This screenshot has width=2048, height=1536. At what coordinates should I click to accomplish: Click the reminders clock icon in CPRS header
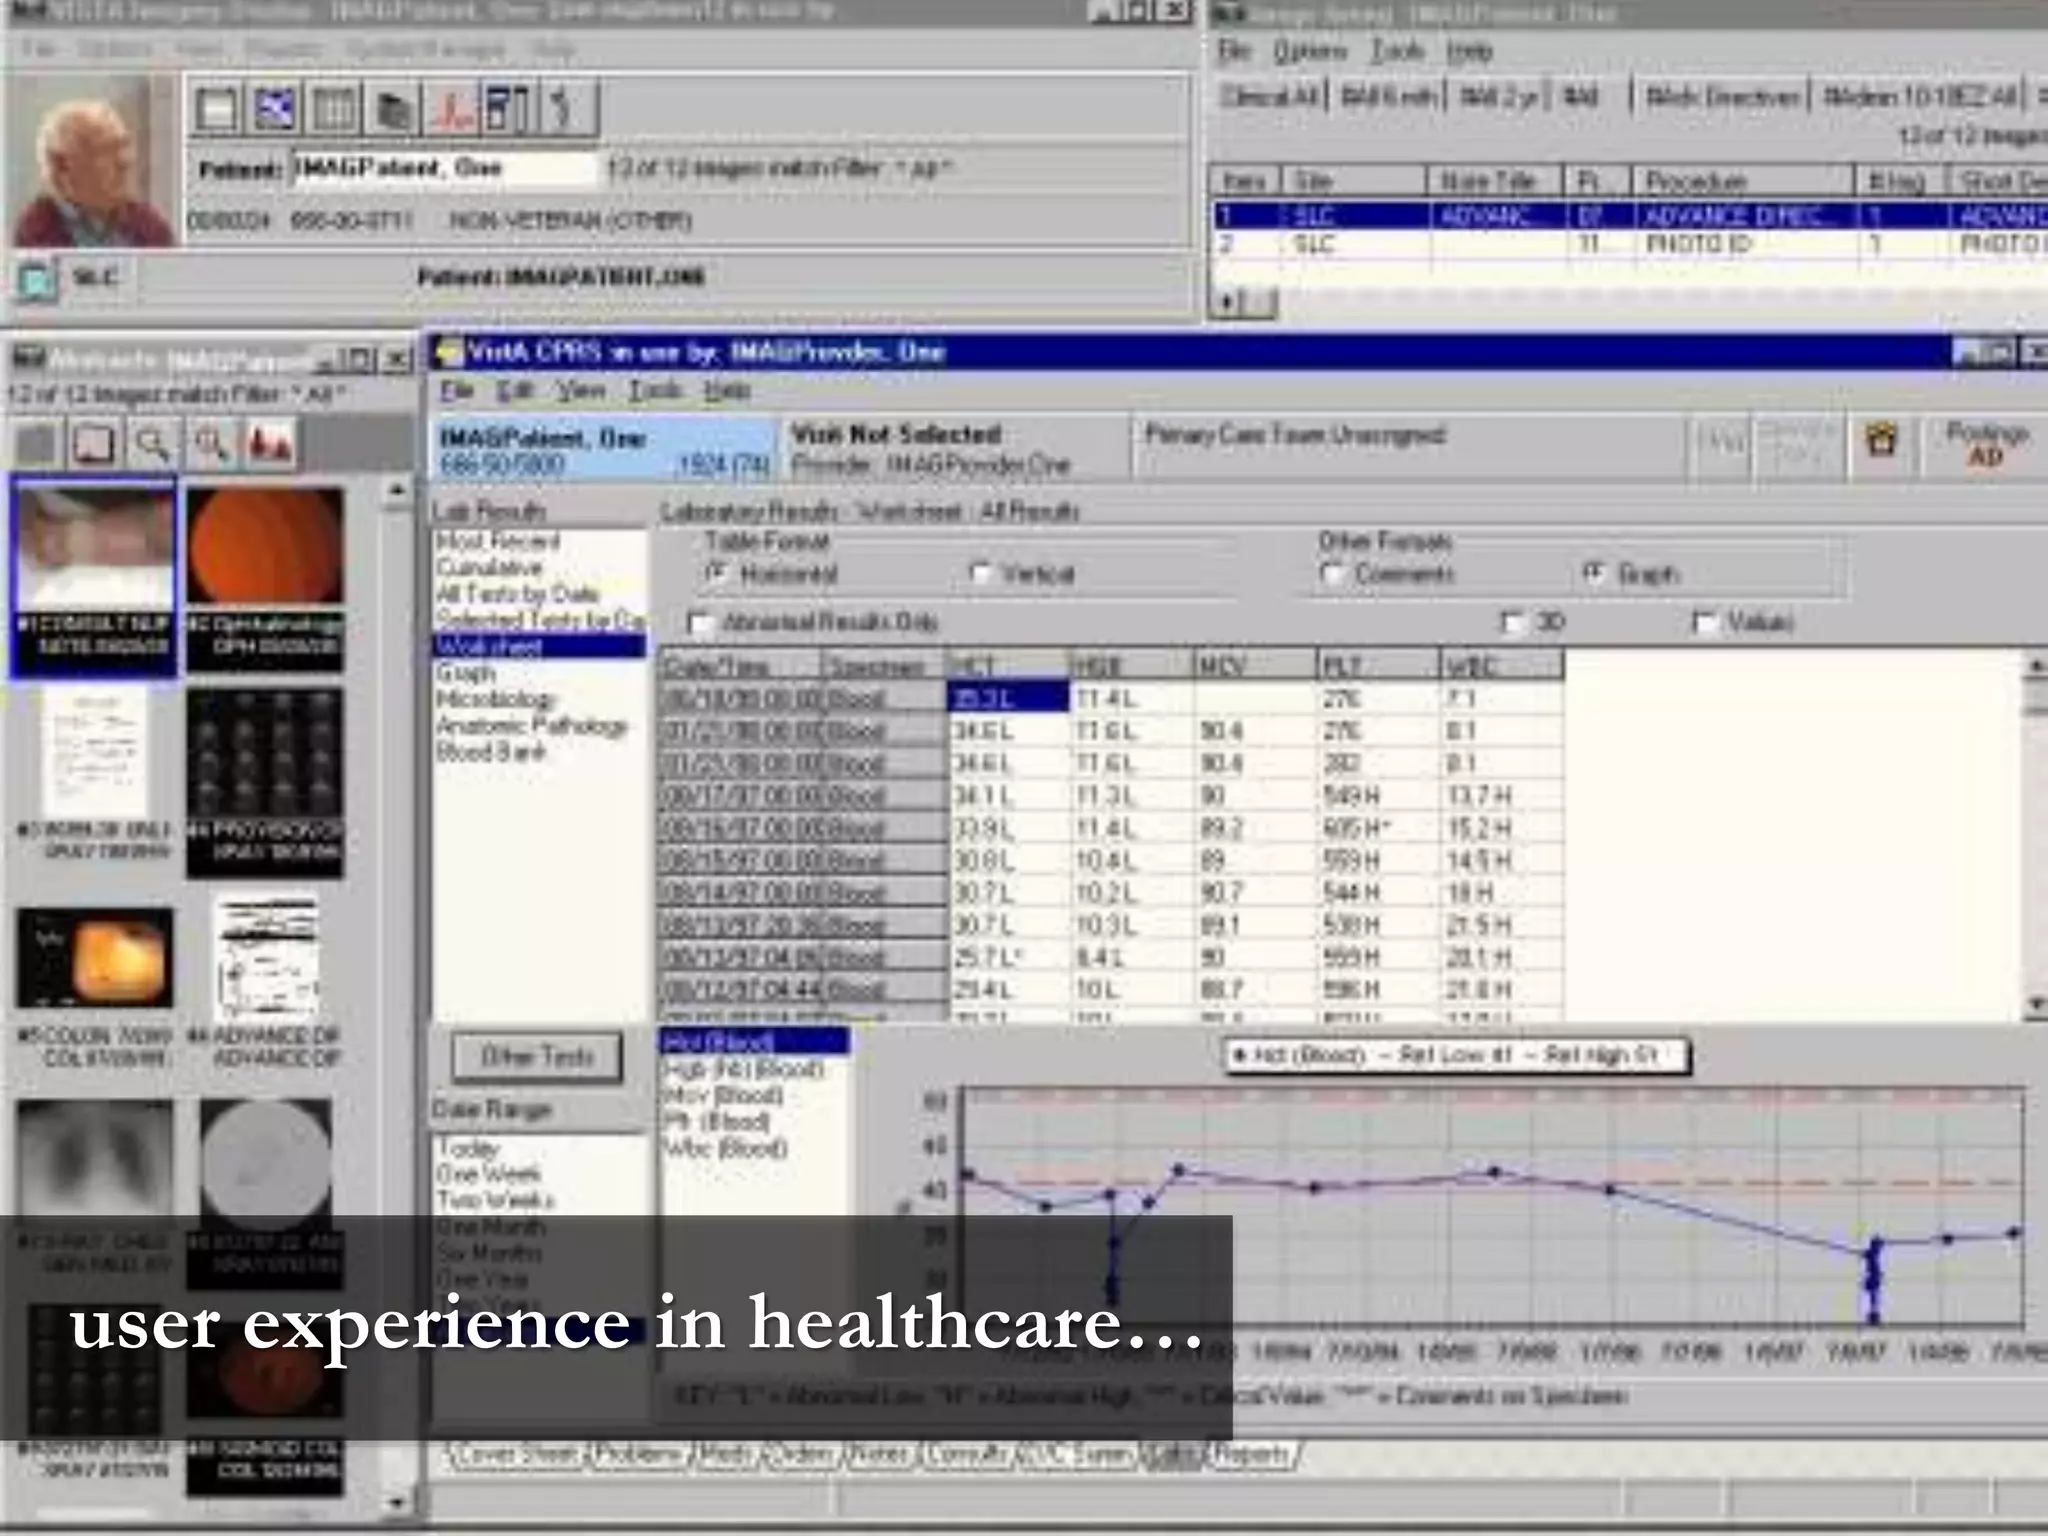click(x=1881, y=442)
